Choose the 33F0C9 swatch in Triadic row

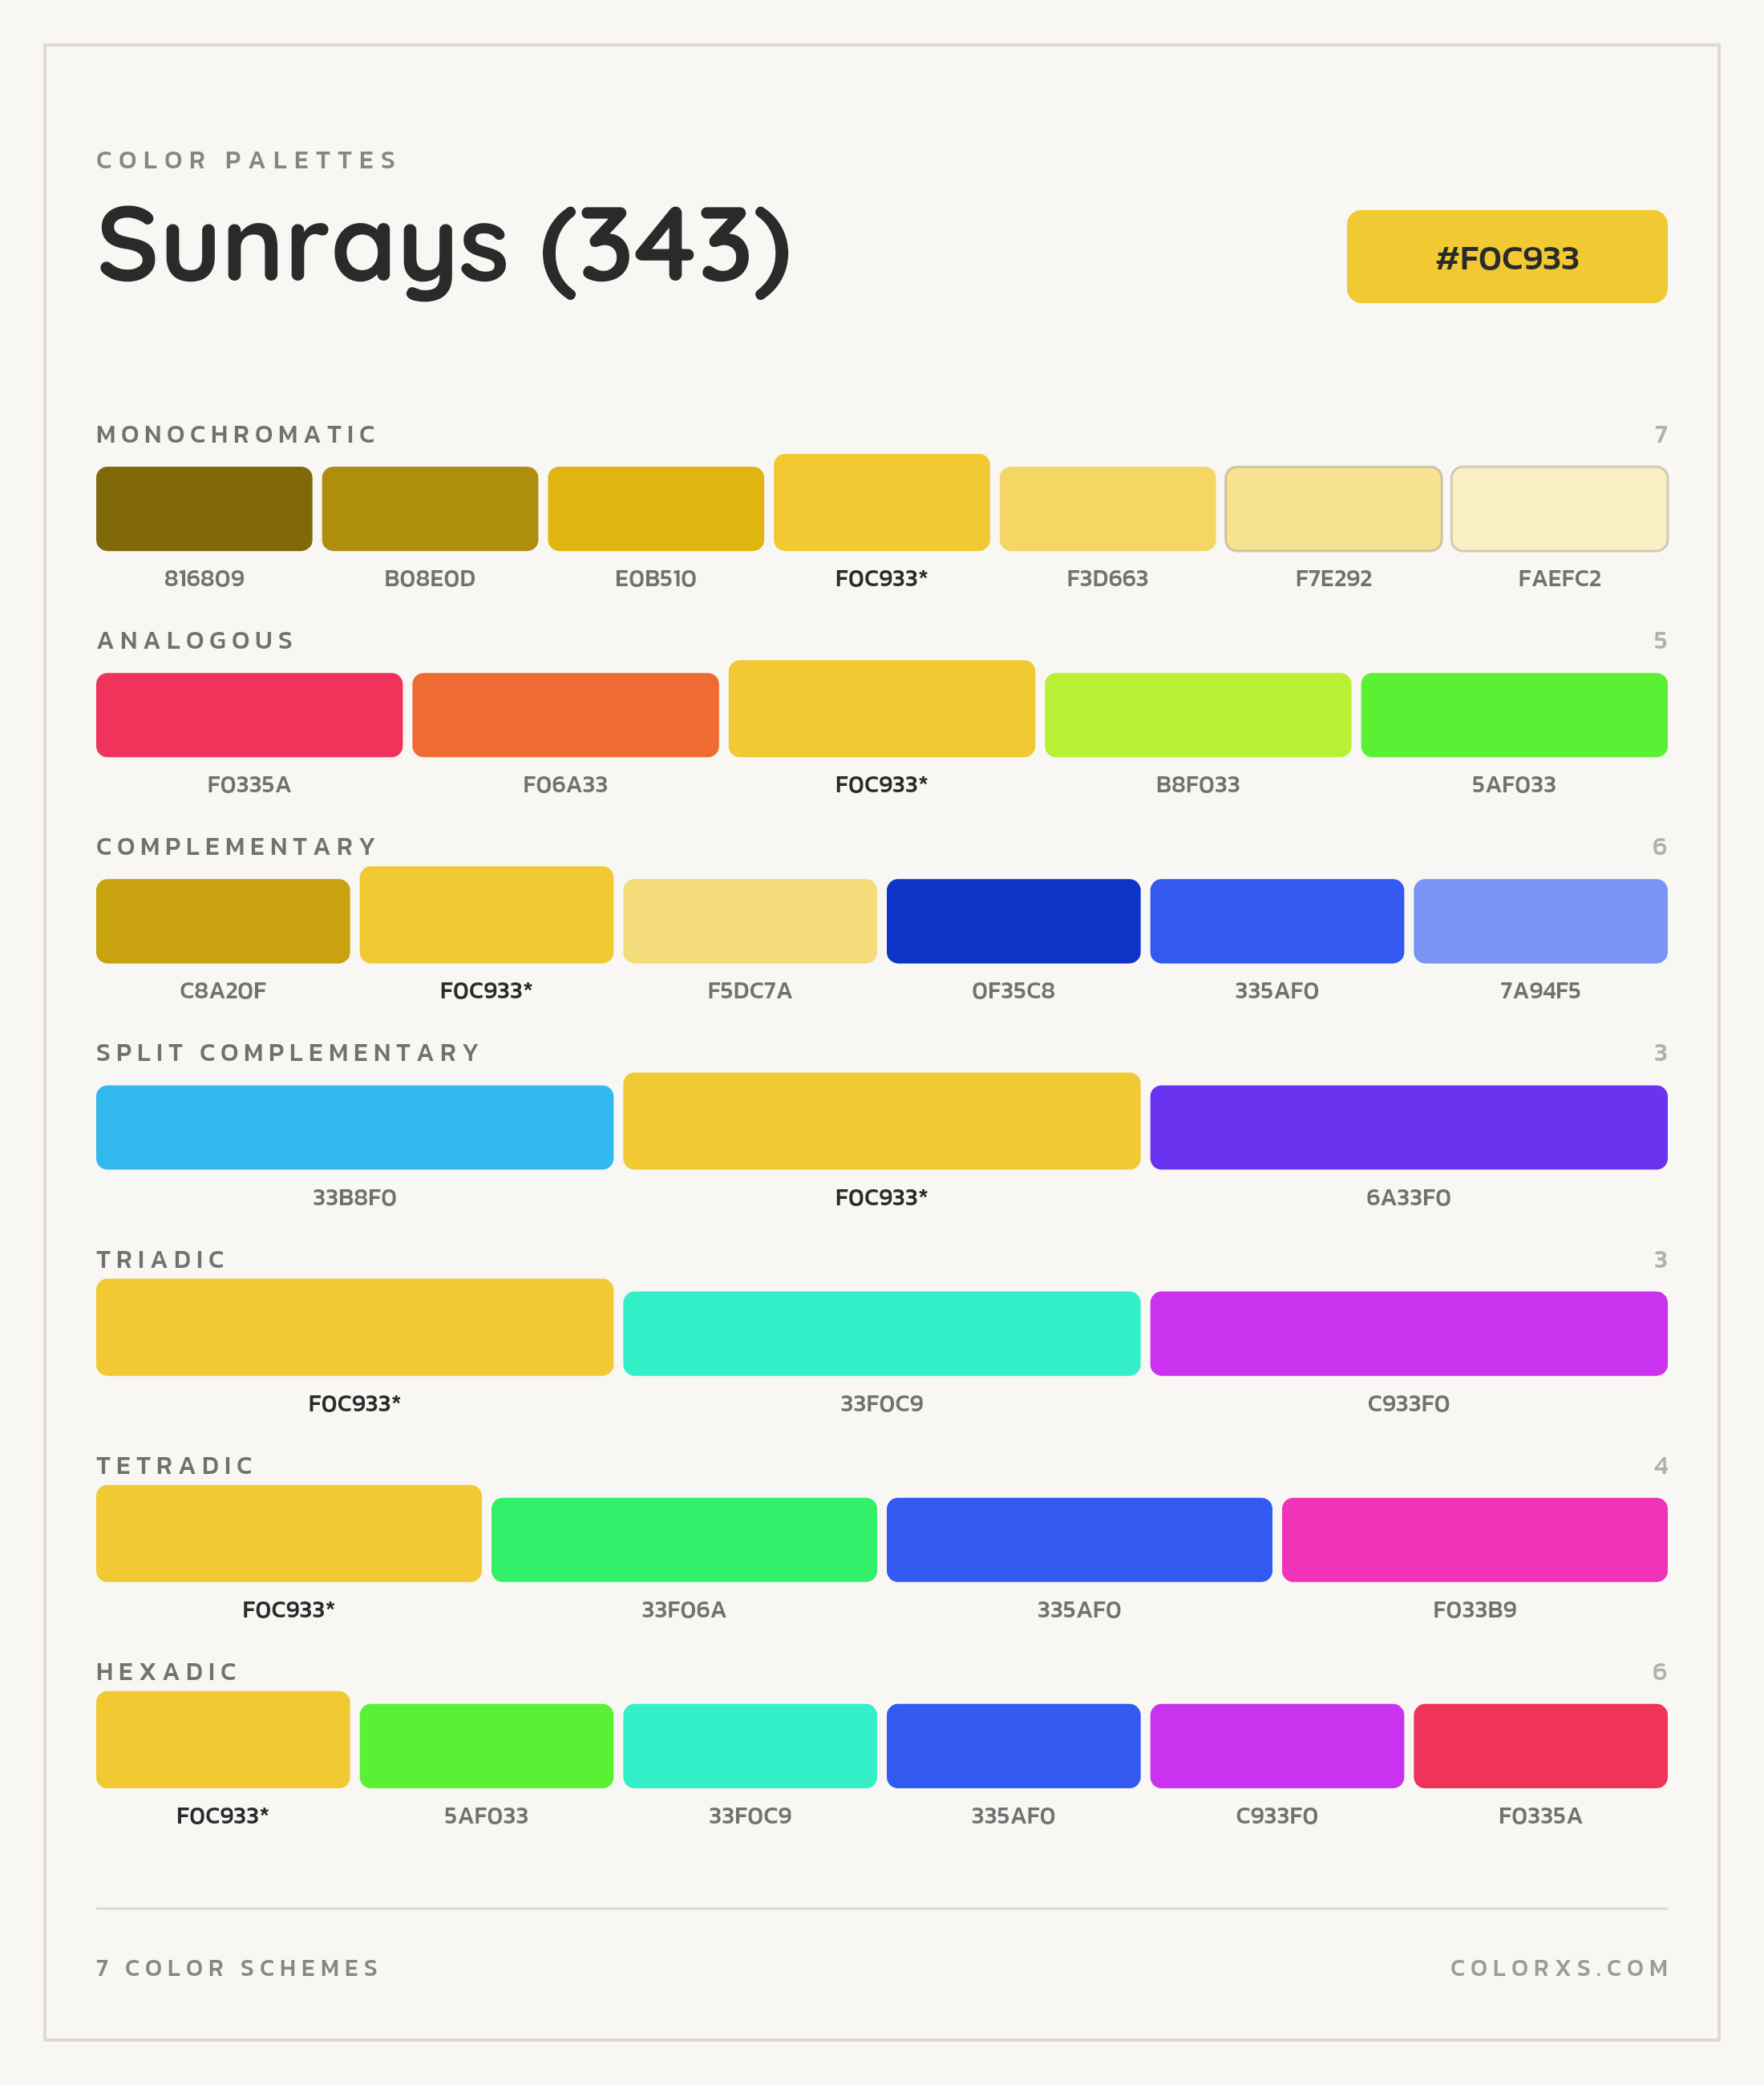click(882, 1333)
